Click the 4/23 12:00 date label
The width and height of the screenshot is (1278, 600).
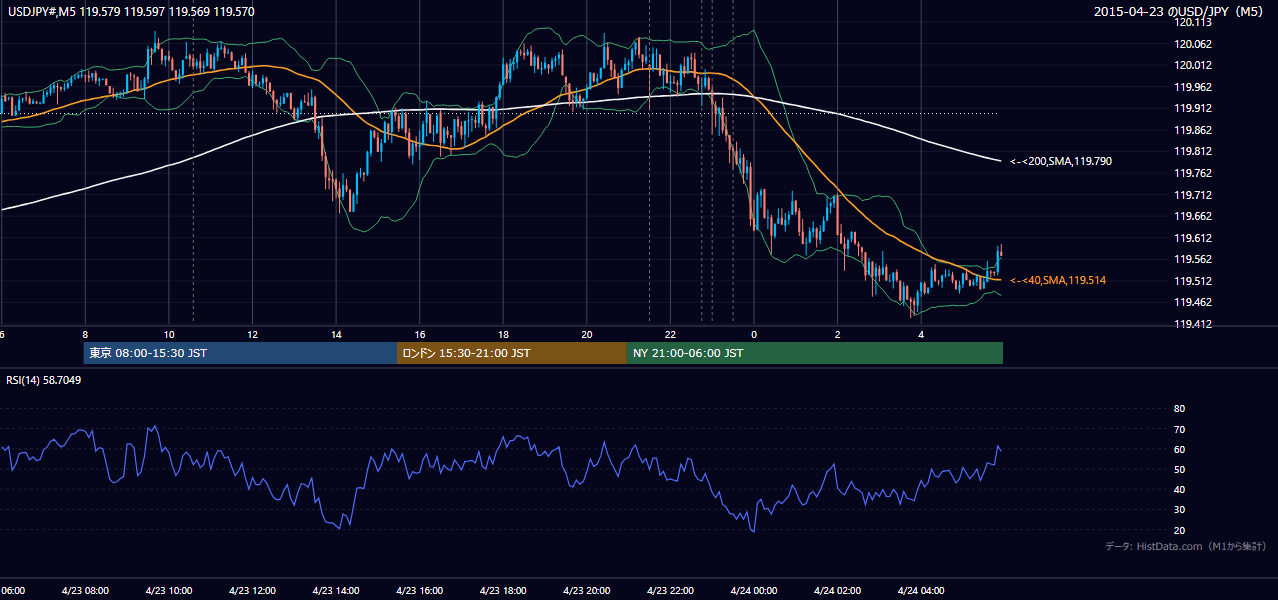tap(251, 590)
